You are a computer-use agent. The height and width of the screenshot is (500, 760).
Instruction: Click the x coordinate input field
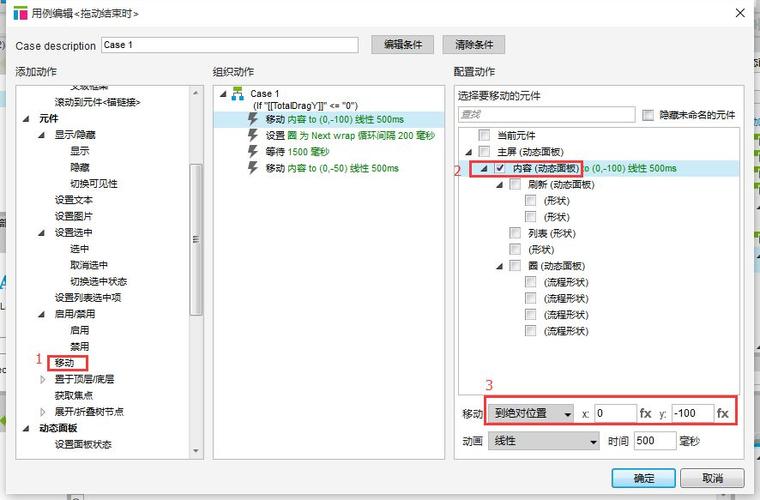pos(615,413)
